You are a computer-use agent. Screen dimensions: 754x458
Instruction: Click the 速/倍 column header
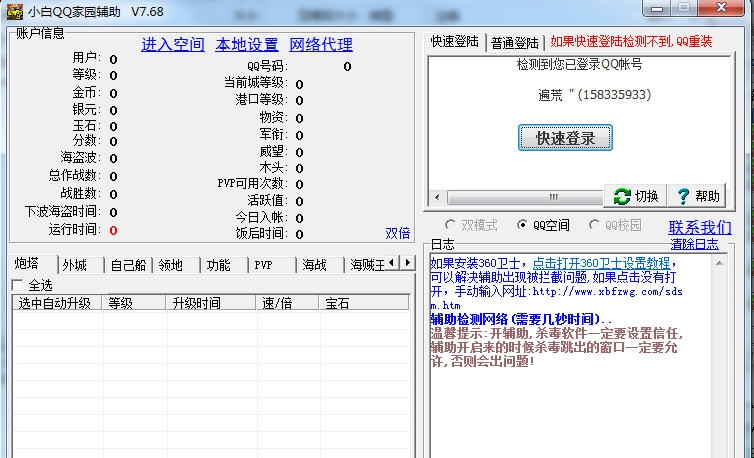tap(288, 303)
